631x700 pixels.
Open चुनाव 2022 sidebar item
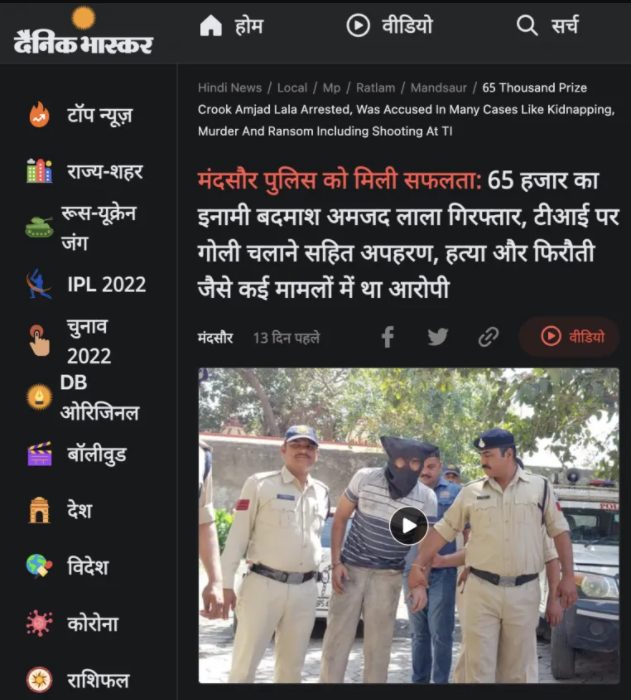(89, 342)
